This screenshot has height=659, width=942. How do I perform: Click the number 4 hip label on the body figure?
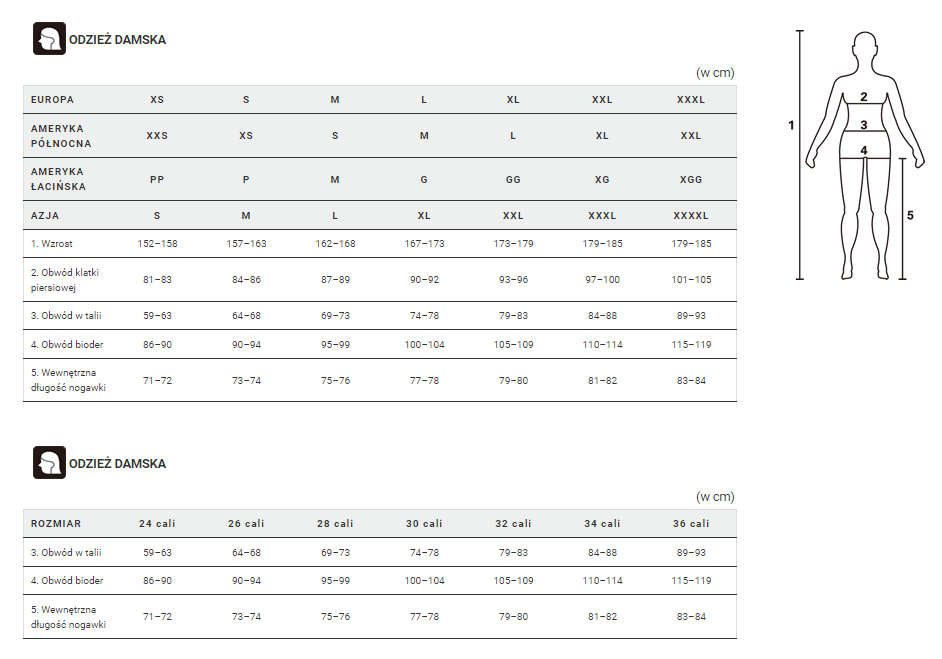[x=863, y=151]
